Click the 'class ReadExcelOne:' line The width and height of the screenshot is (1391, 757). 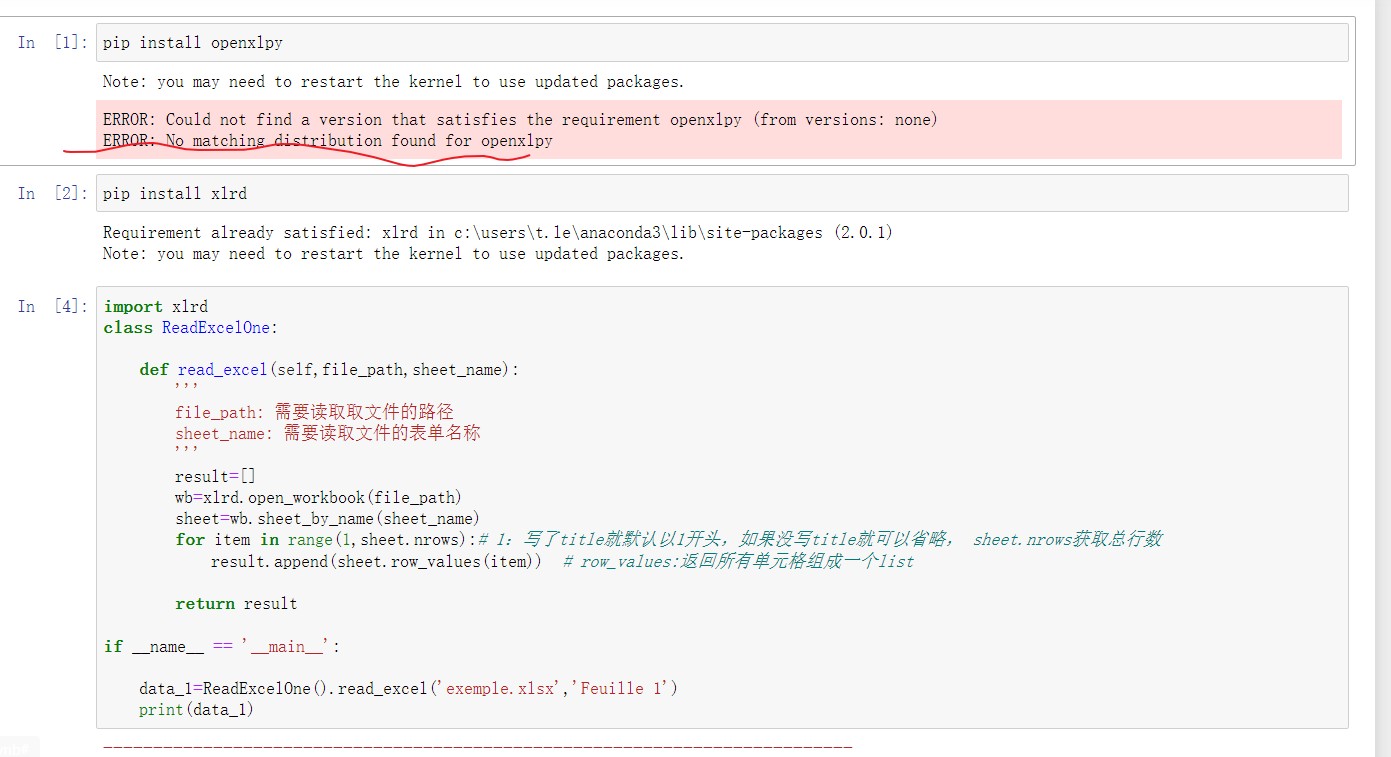(191, 327)
